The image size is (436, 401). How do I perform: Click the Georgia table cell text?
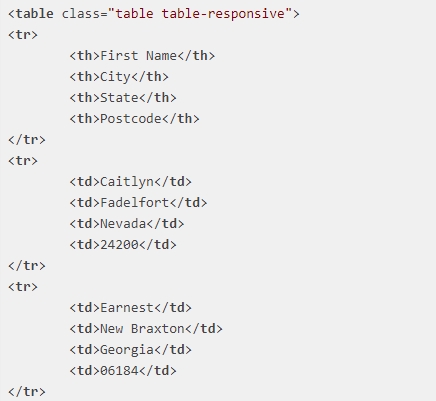[x=127, y=350]
